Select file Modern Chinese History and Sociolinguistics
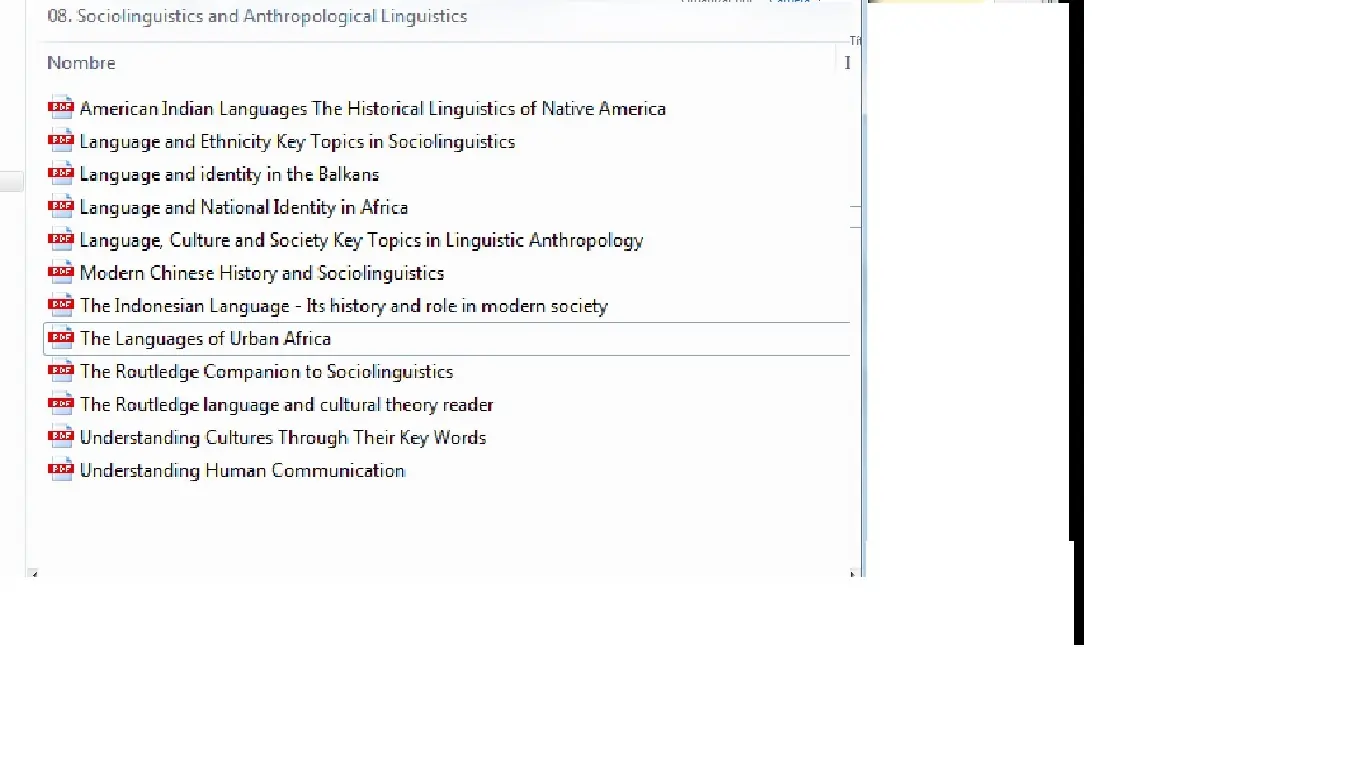The height and width of the screenshot is (768, 1366). [x=261, y=273]
